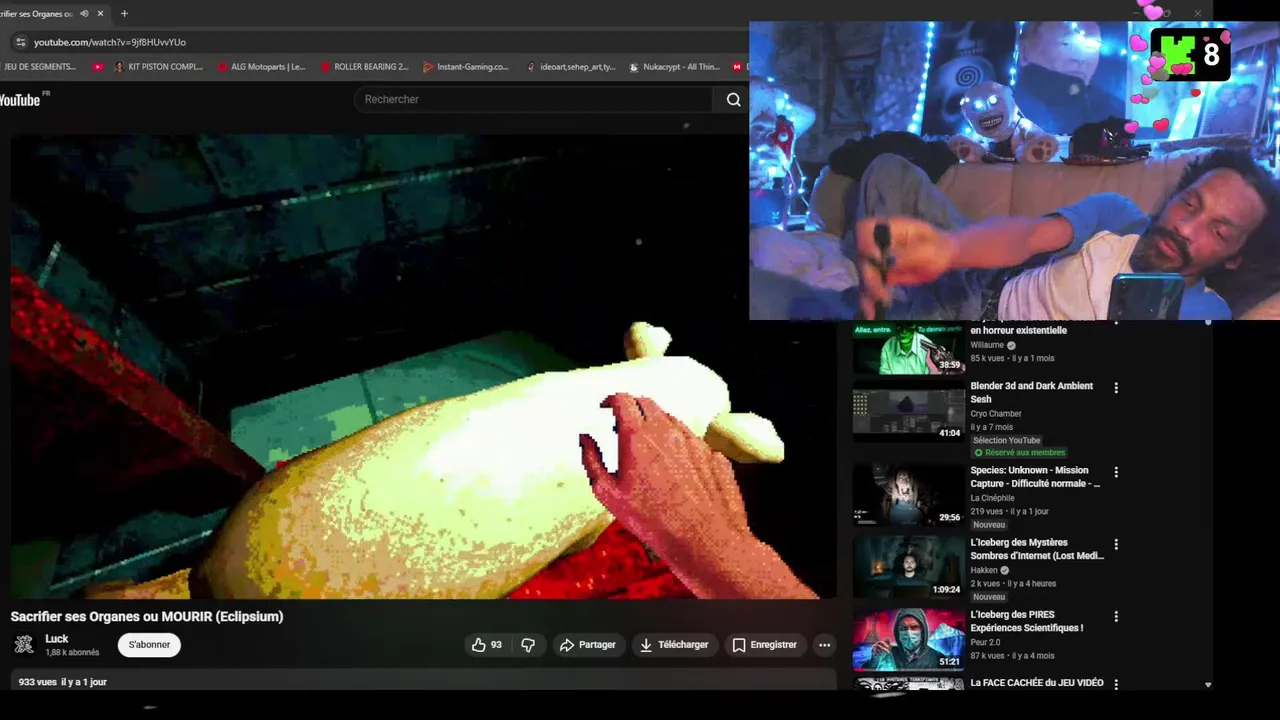
Task: Share the video with Partager
Action: pos(587,645)
